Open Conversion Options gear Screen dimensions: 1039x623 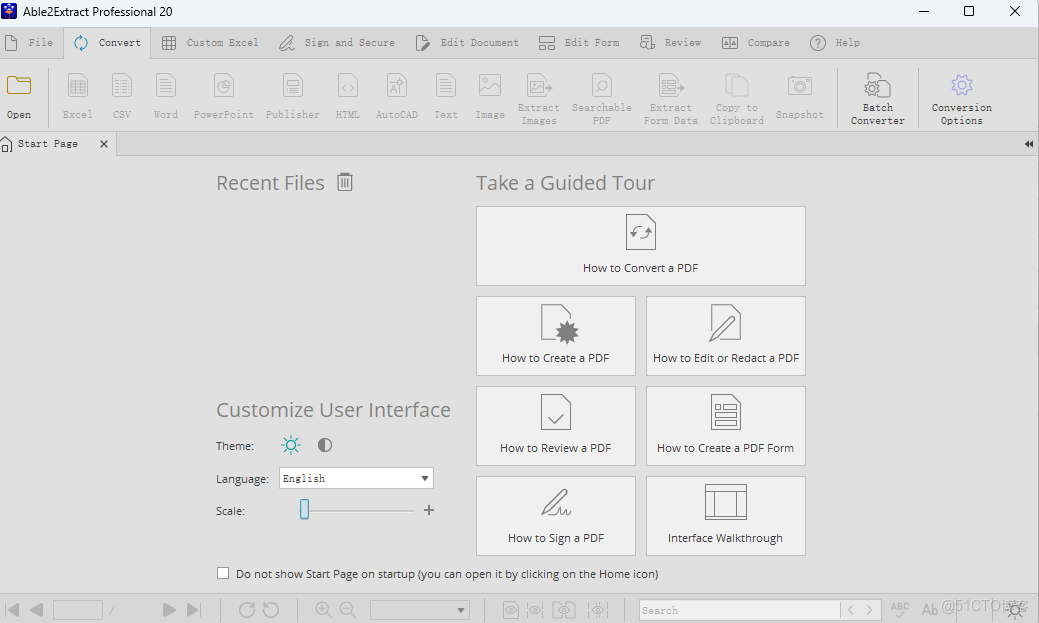(x=961, y=97)
